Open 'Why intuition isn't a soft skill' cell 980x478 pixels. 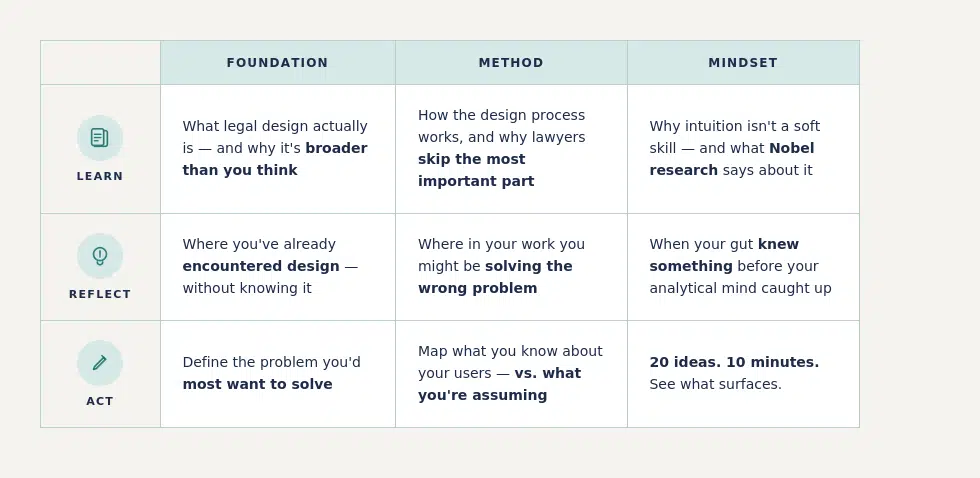coord(743,149)
